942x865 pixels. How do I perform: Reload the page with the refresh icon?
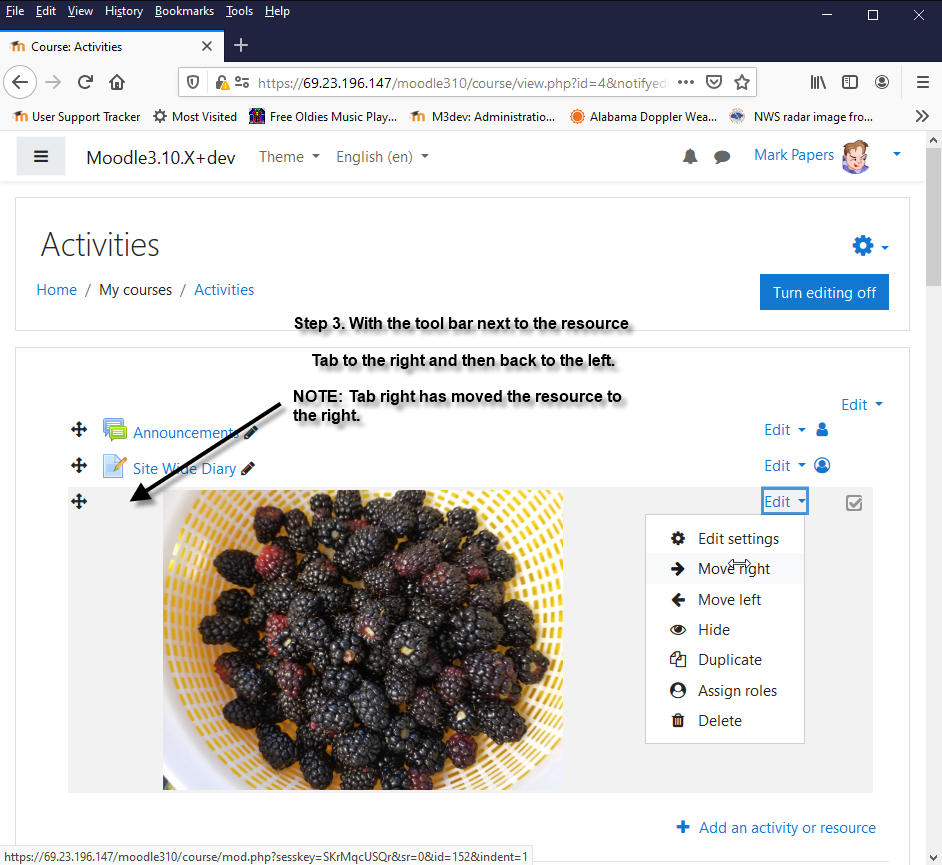tap(85, 82)
